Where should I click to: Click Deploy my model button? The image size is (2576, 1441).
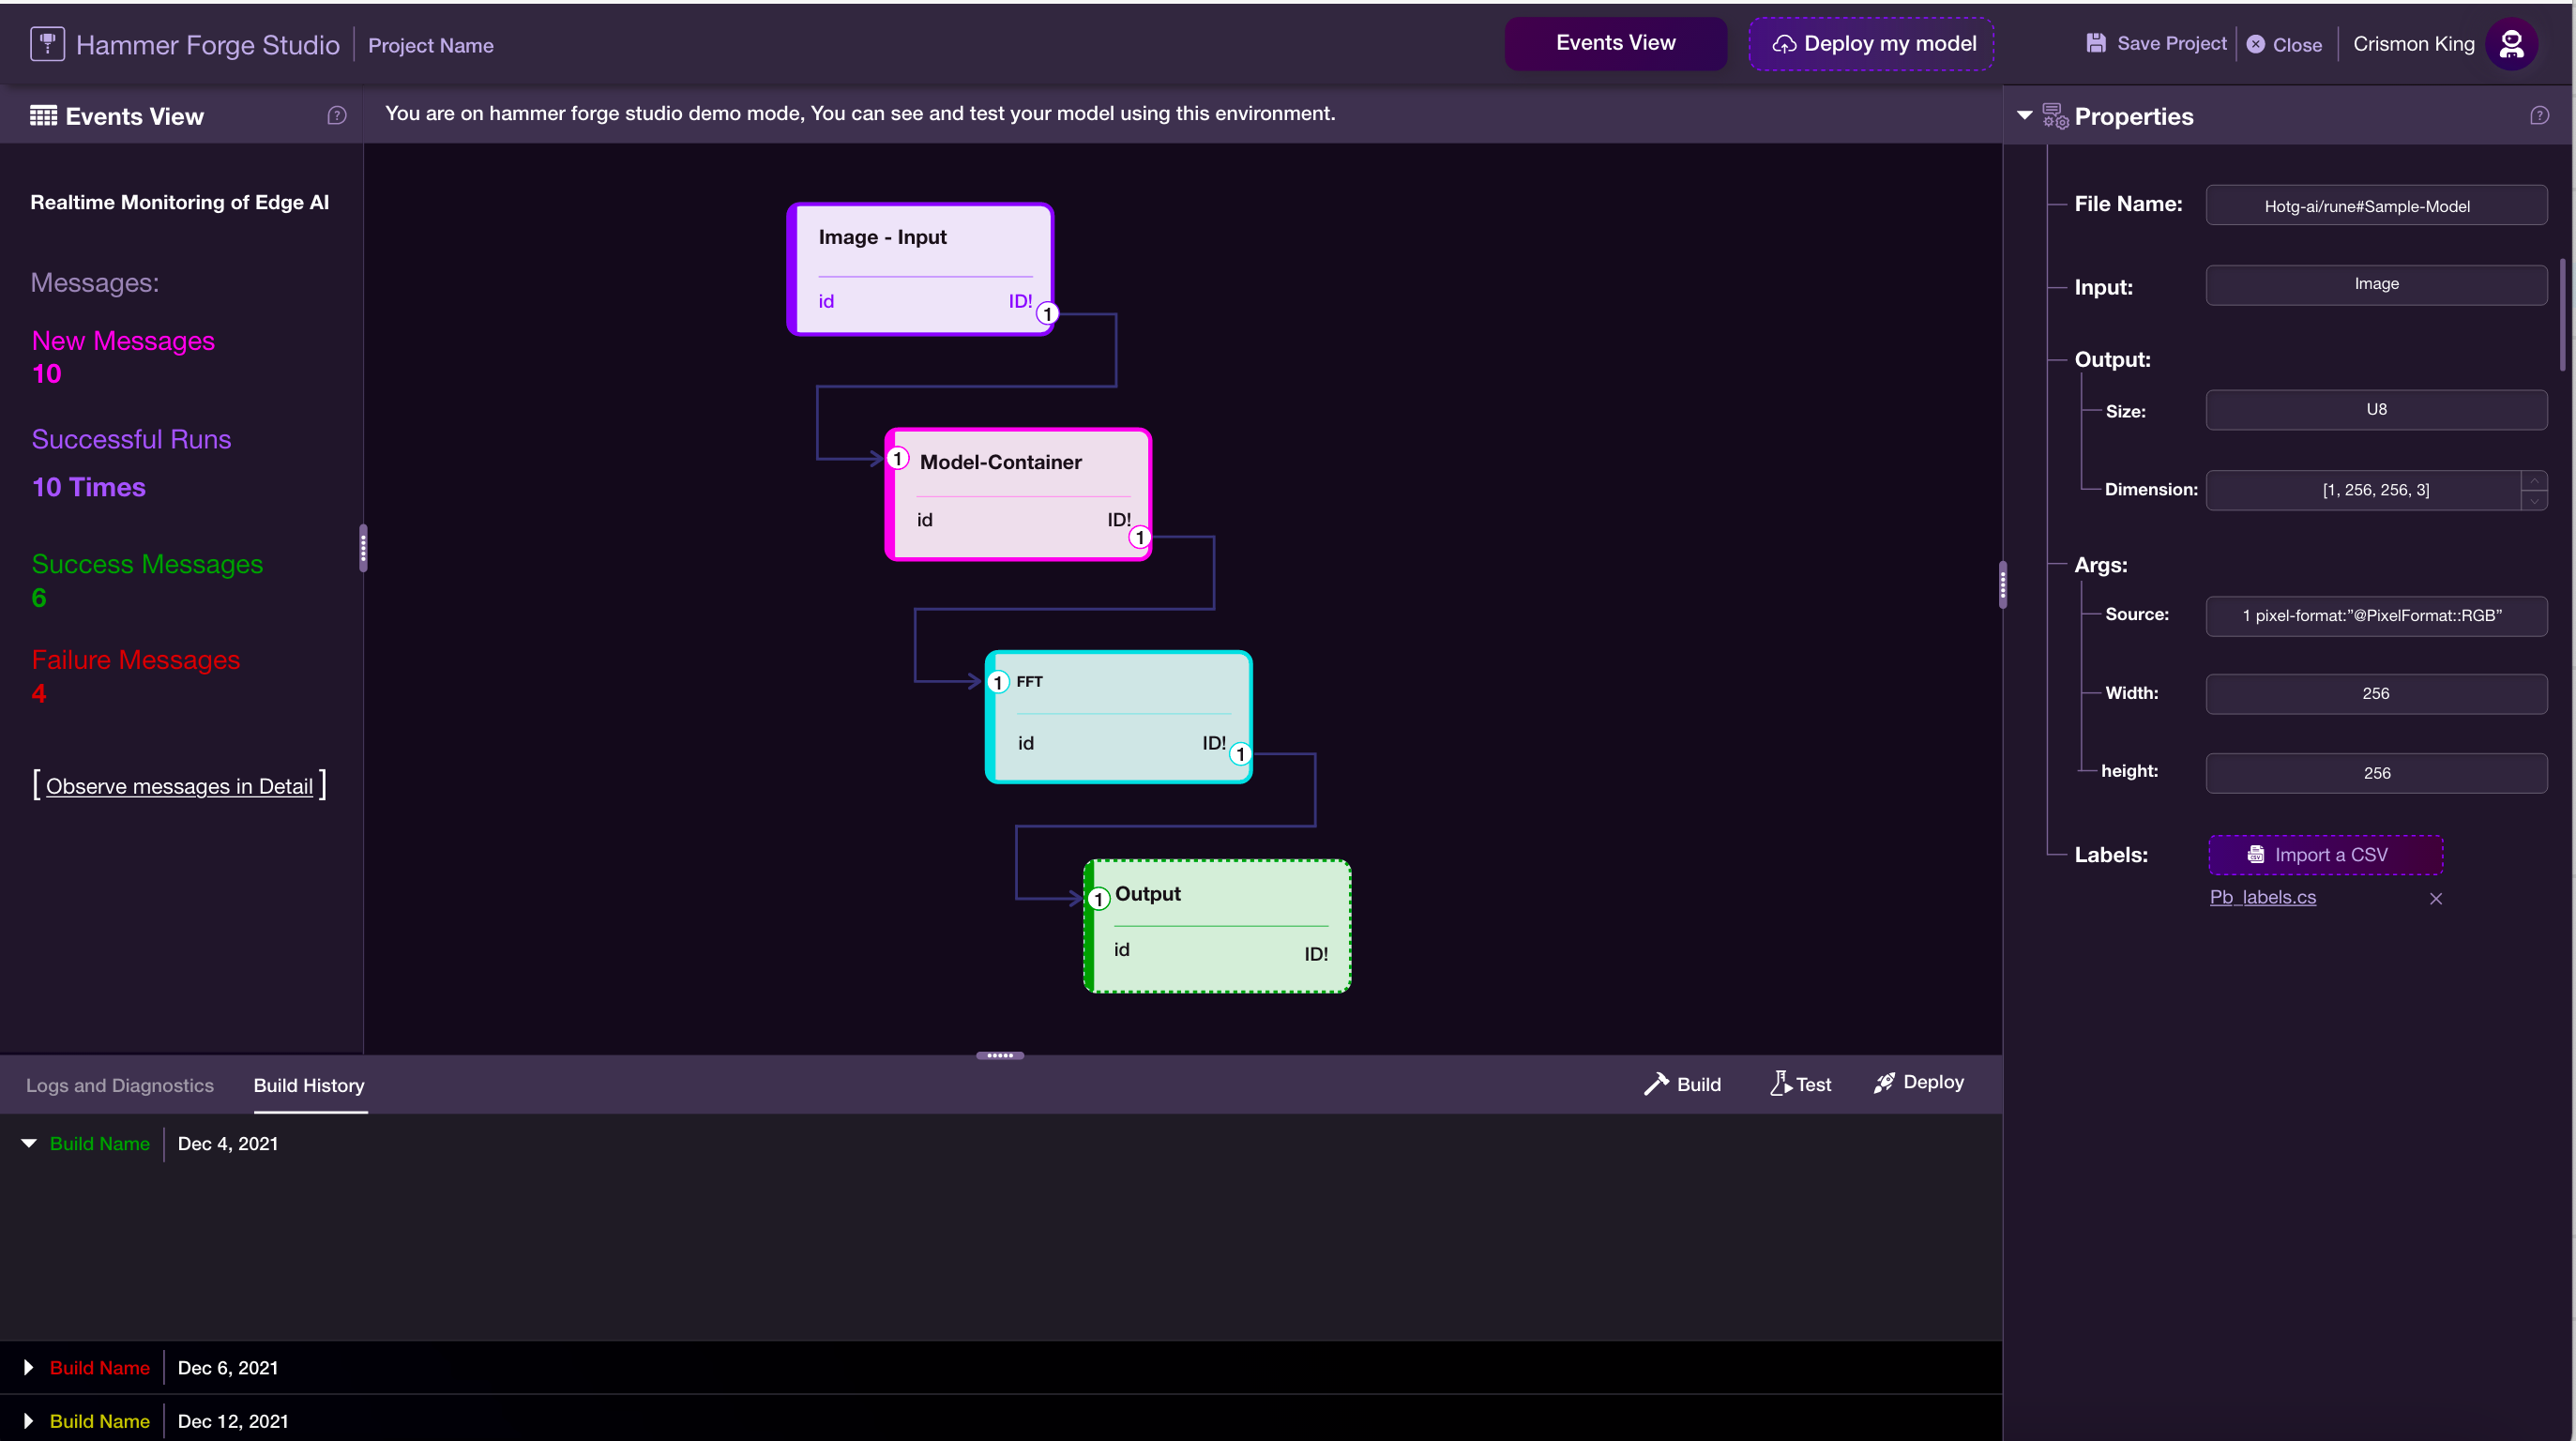click(1871, 44)
